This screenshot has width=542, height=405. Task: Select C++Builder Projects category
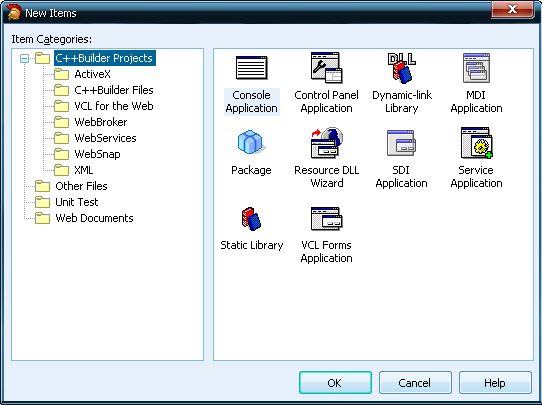[x=104, y=58]
